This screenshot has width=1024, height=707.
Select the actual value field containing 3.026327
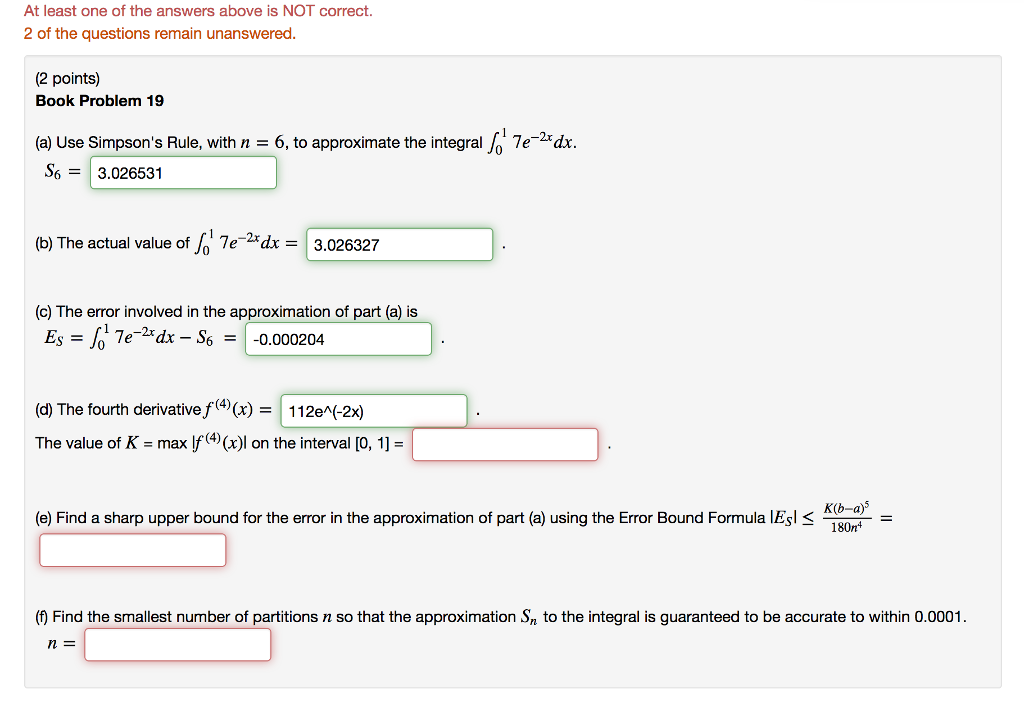[x=398, y=244]
